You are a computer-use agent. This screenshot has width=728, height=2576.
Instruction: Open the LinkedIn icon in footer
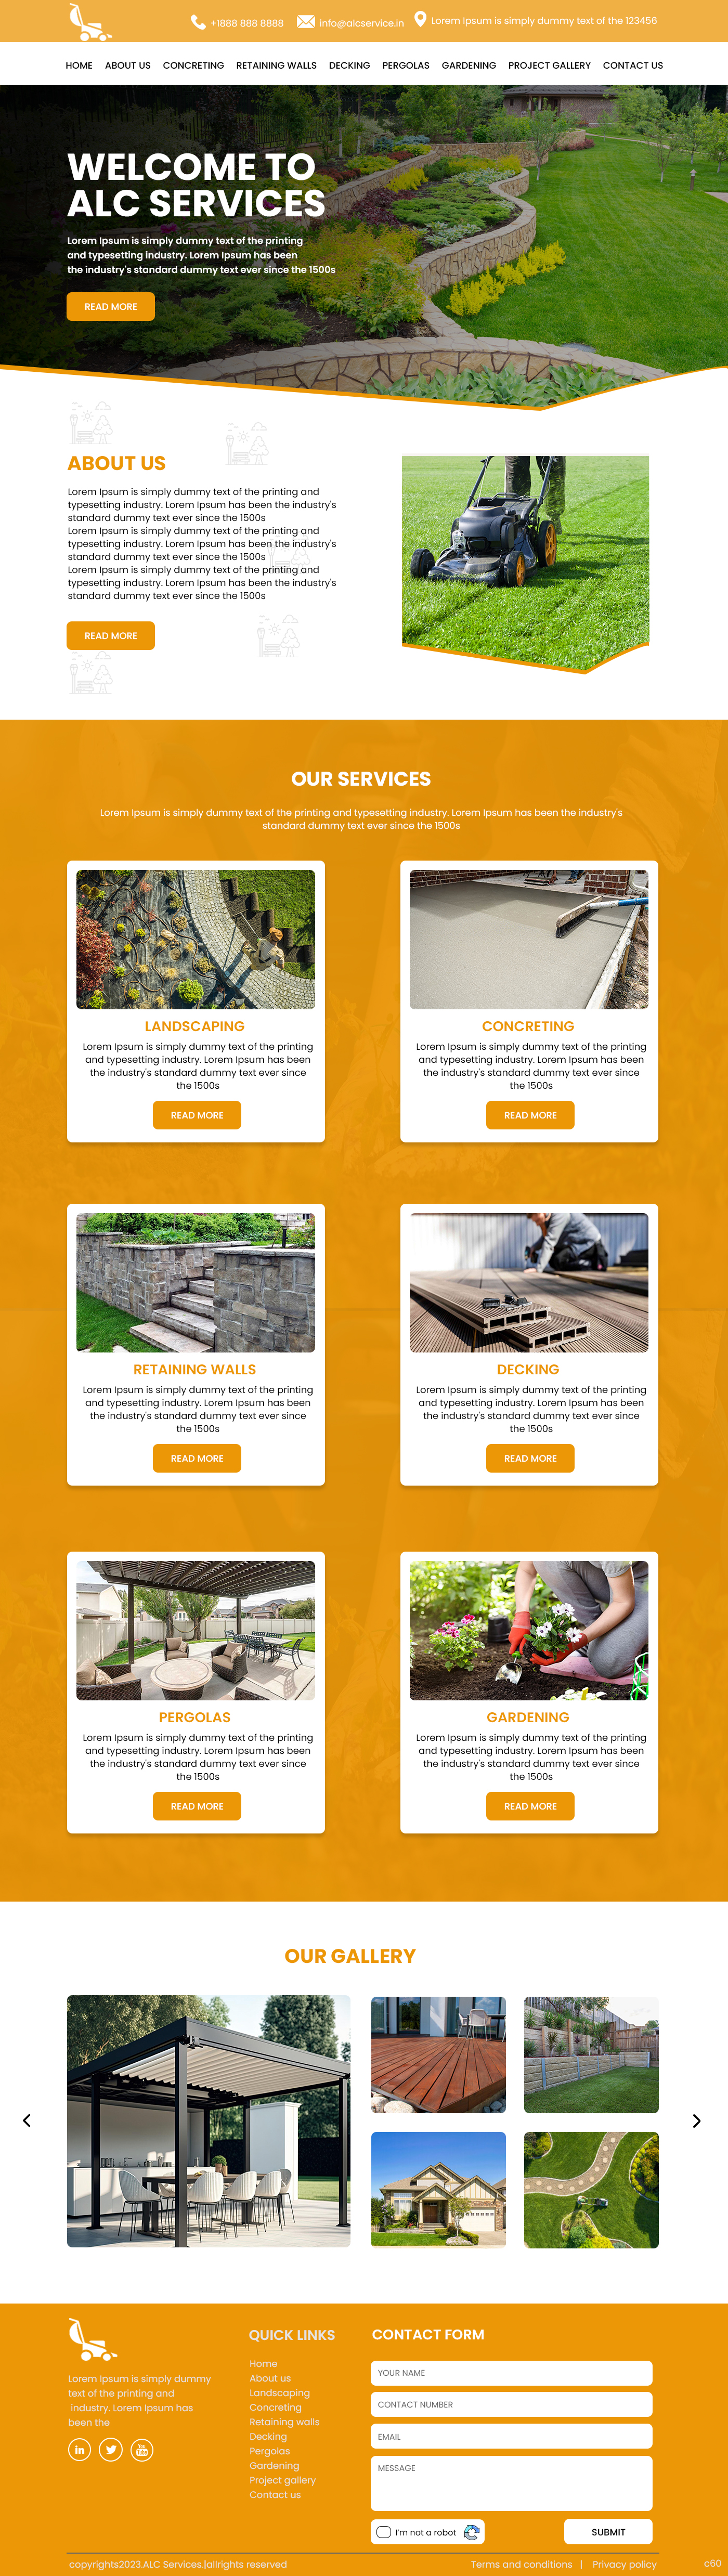[x=79, y=2449]
